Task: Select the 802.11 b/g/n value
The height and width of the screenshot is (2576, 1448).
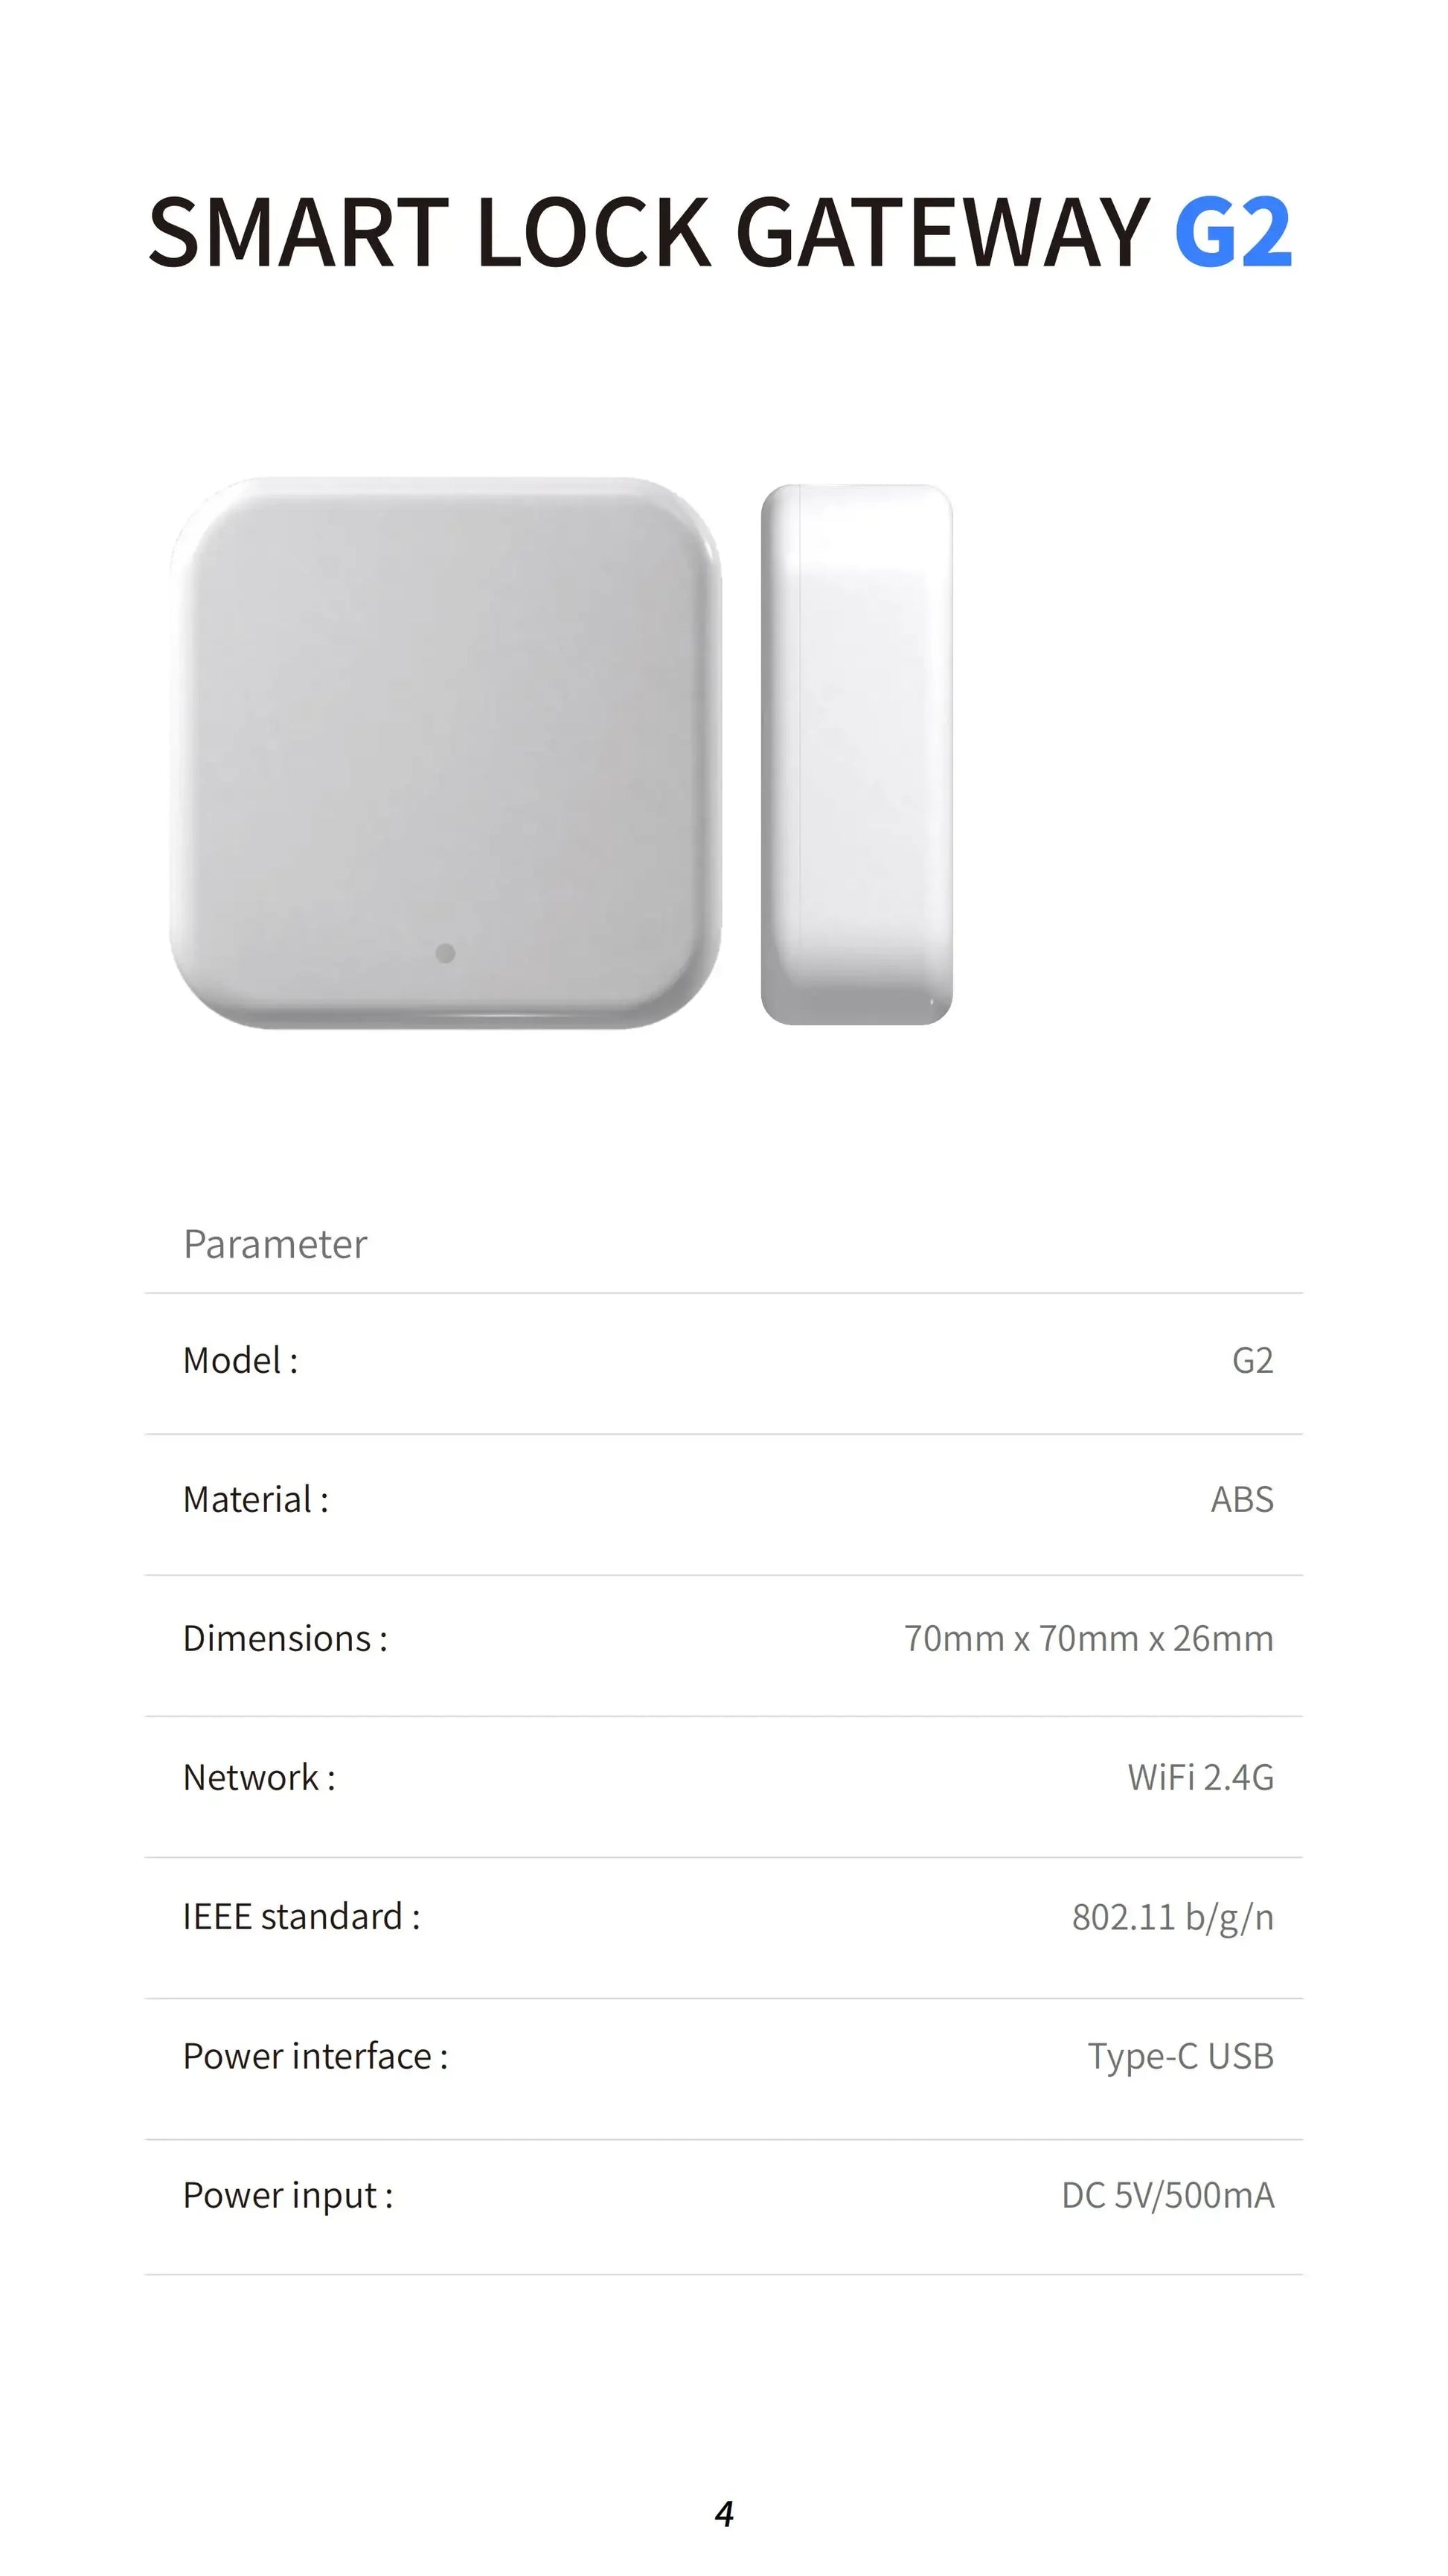Action: point(1172,1917)
